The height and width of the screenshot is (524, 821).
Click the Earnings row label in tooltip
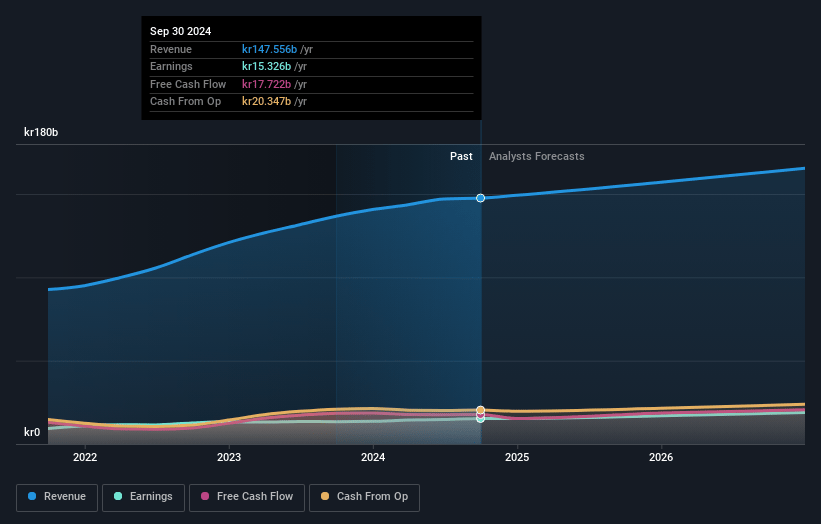(171, 66)
